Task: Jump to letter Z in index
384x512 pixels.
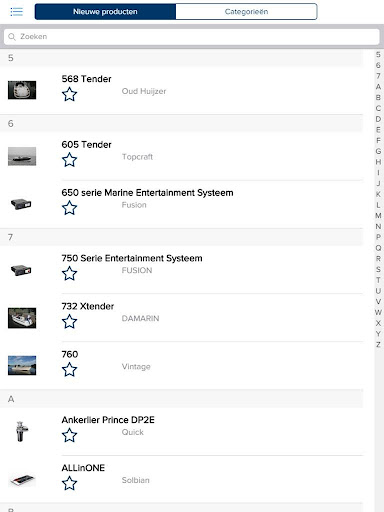Action: point(378,345)
